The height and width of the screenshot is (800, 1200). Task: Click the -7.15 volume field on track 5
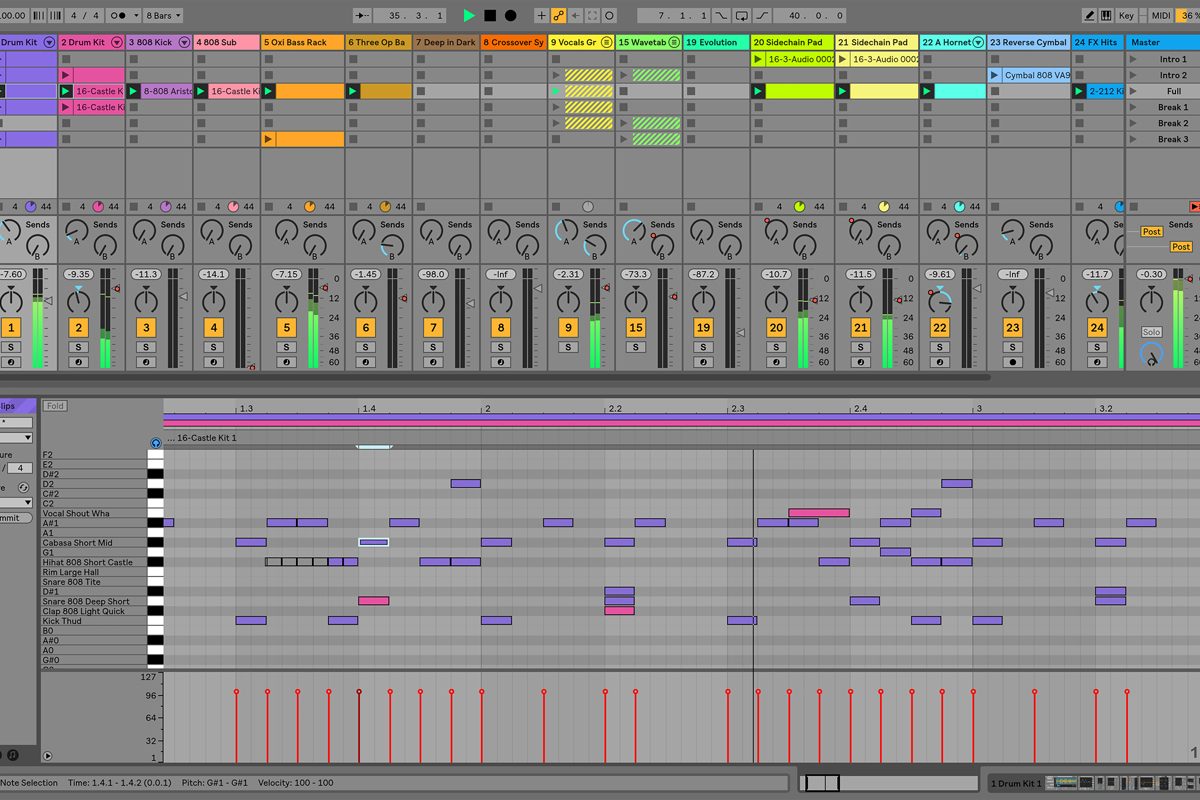click(286, 274)
